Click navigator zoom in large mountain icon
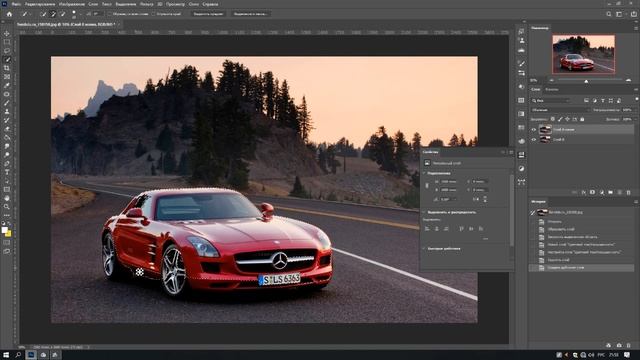The height and width of the screenshot is (360, 640). pyautogui.click(x=628, y=80)
